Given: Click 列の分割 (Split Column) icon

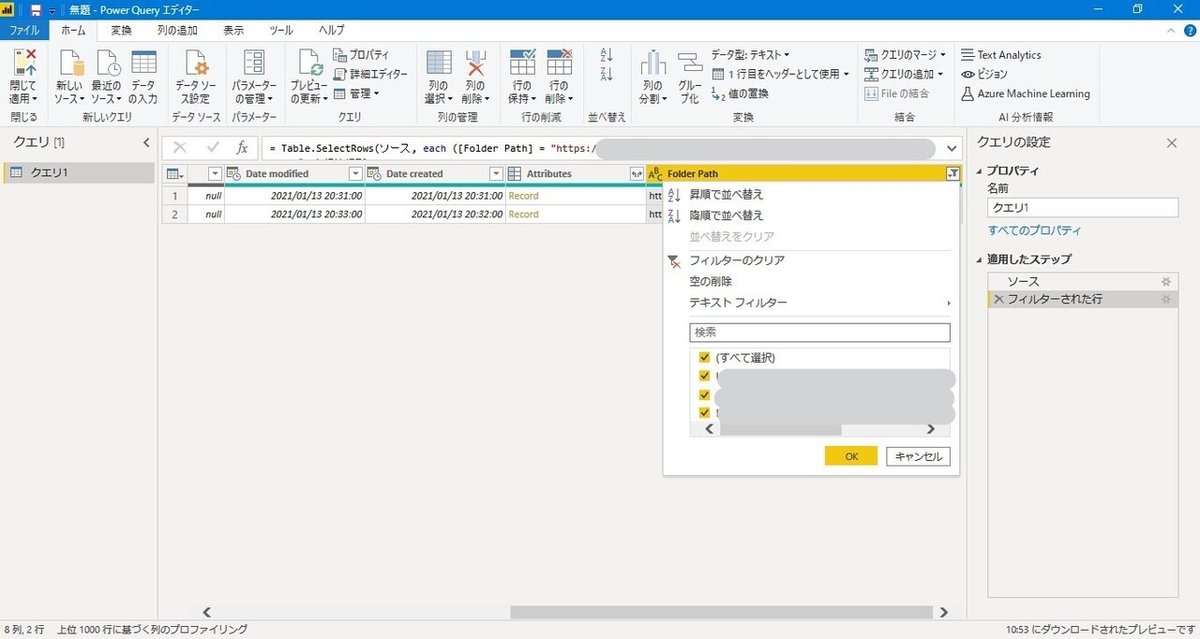Looking at the screenshot, I should click(x=652, y=62).
